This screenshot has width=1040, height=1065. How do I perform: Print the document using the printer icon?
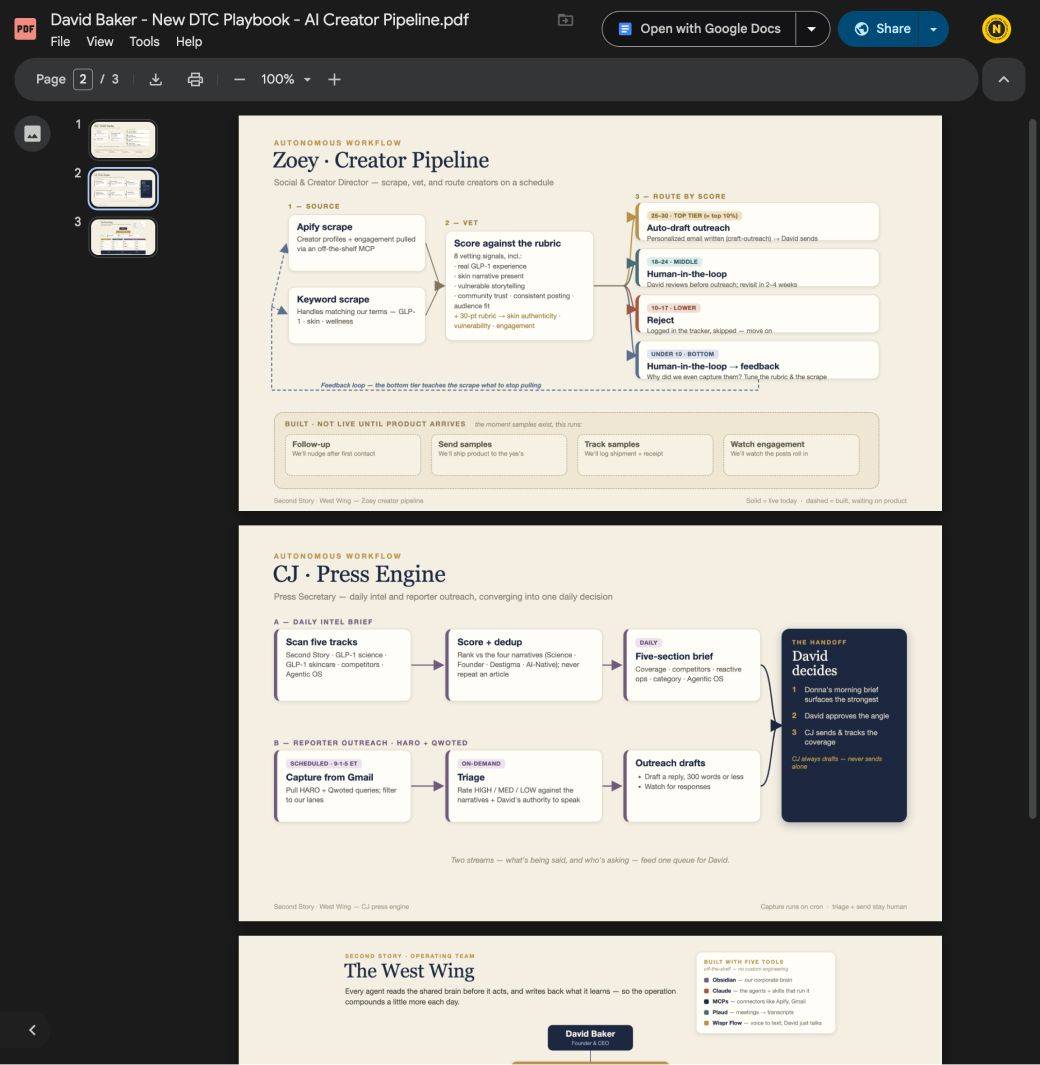[x=195, y=79]
